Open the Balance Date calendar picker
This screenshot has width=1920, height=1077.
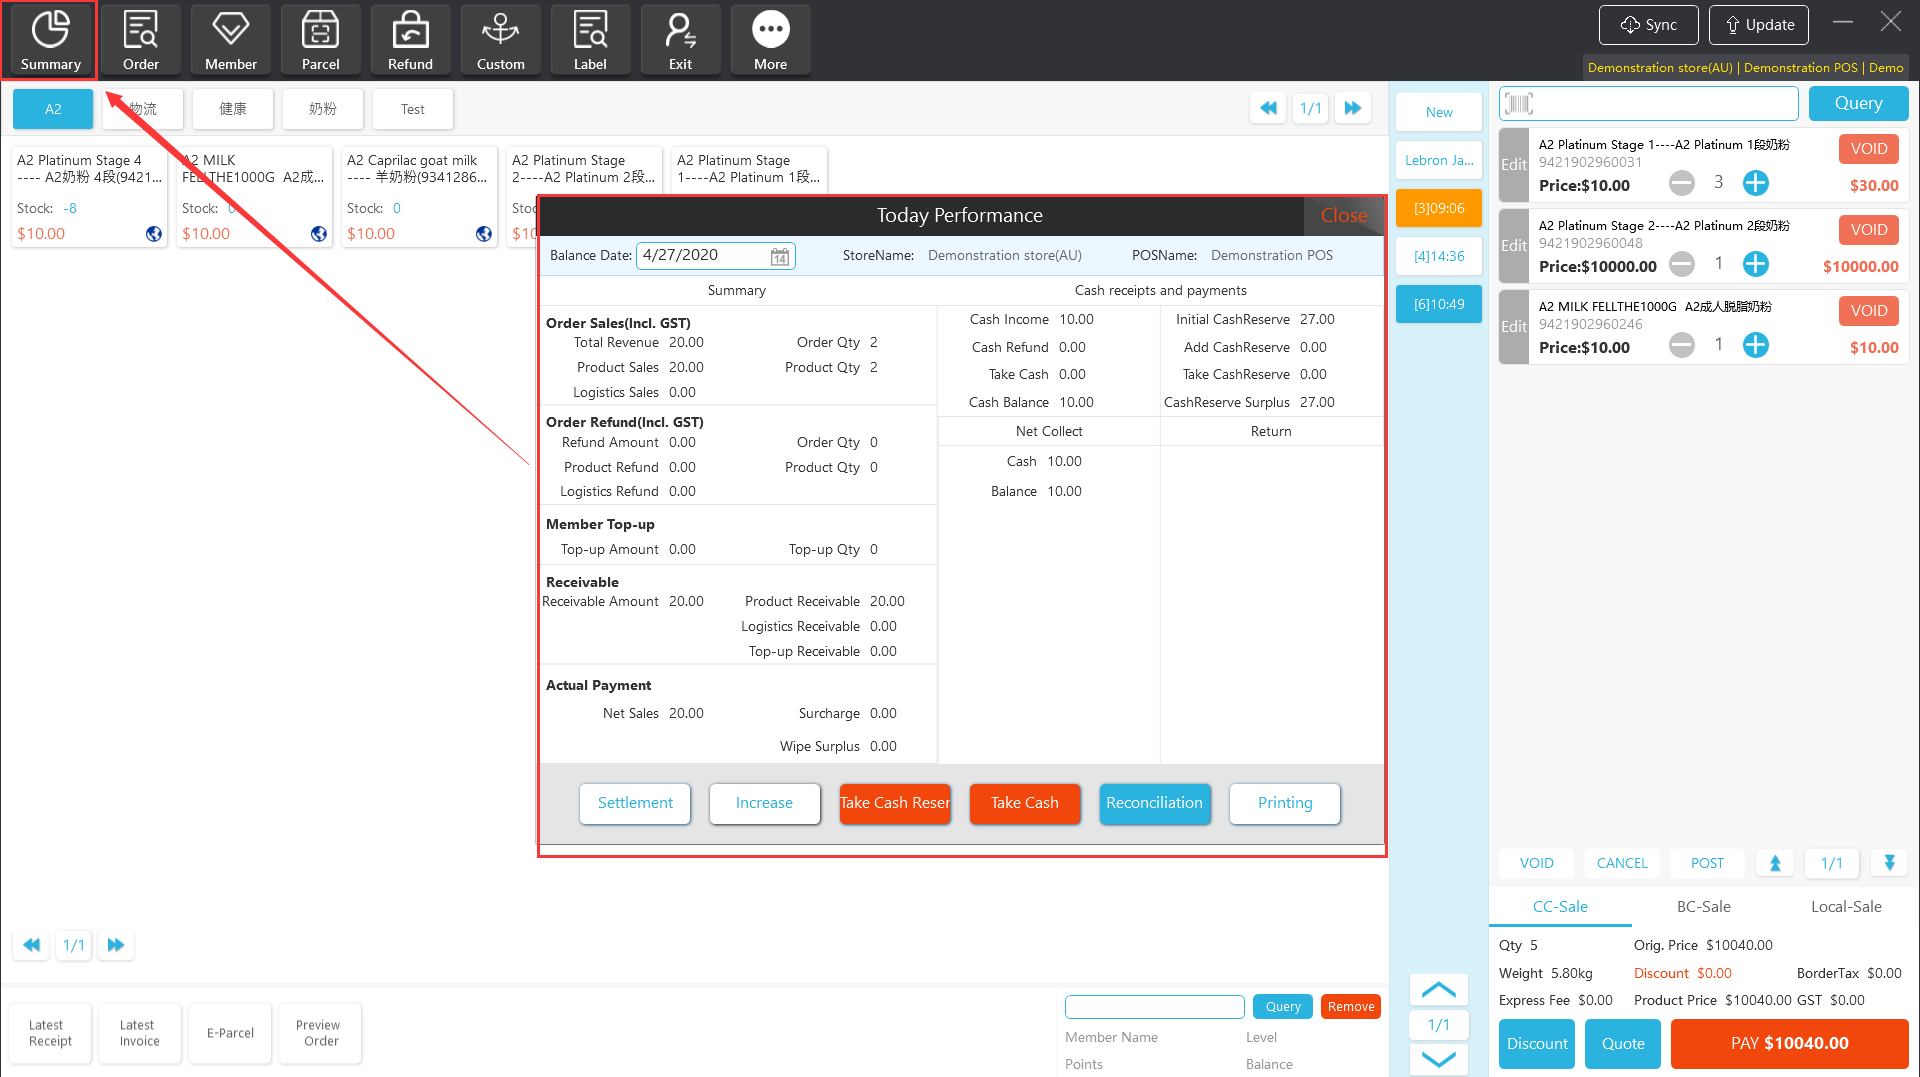[780, 257]
